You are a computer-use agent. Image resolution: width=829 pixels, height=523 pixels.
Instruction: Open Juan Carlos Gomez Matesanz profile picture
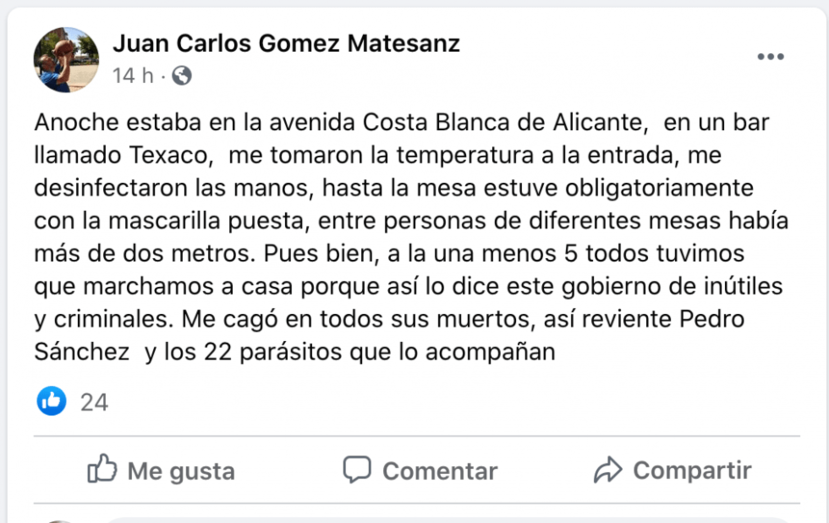67,59
